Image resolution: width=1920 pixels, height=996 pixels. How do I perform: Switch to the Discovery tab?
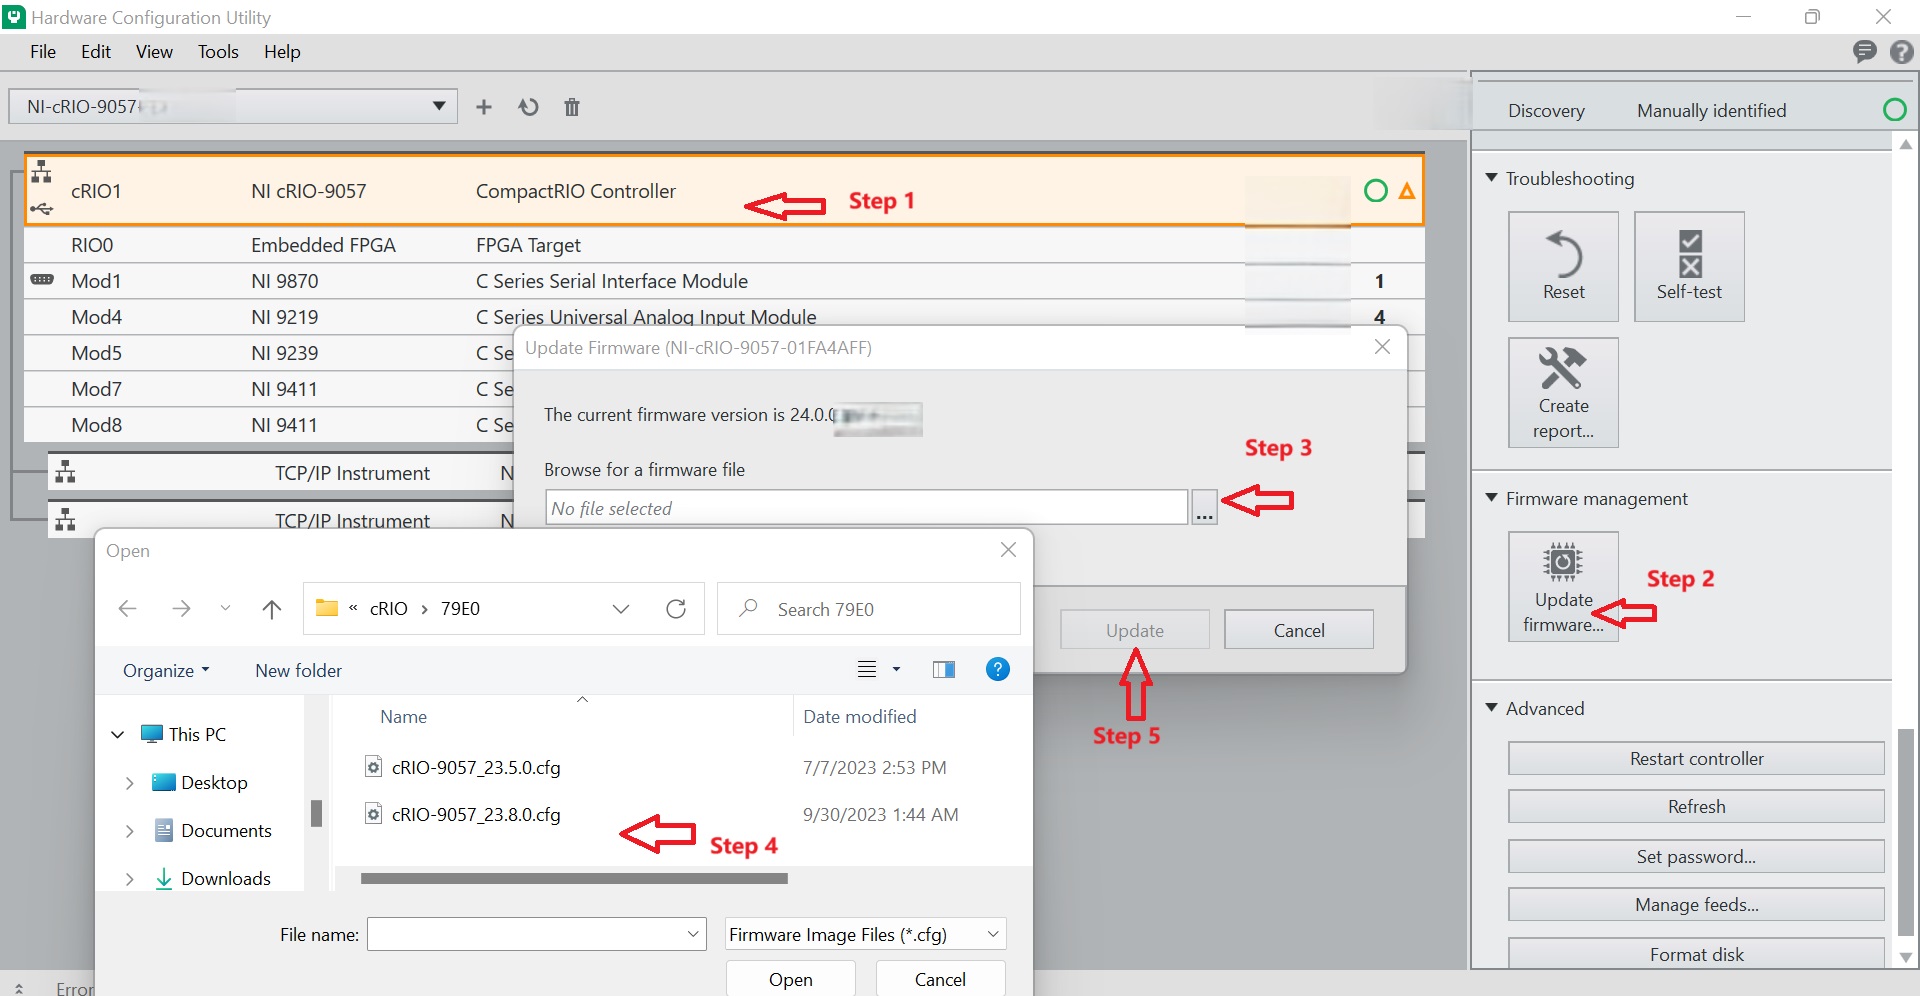[x=1546, y=110]
